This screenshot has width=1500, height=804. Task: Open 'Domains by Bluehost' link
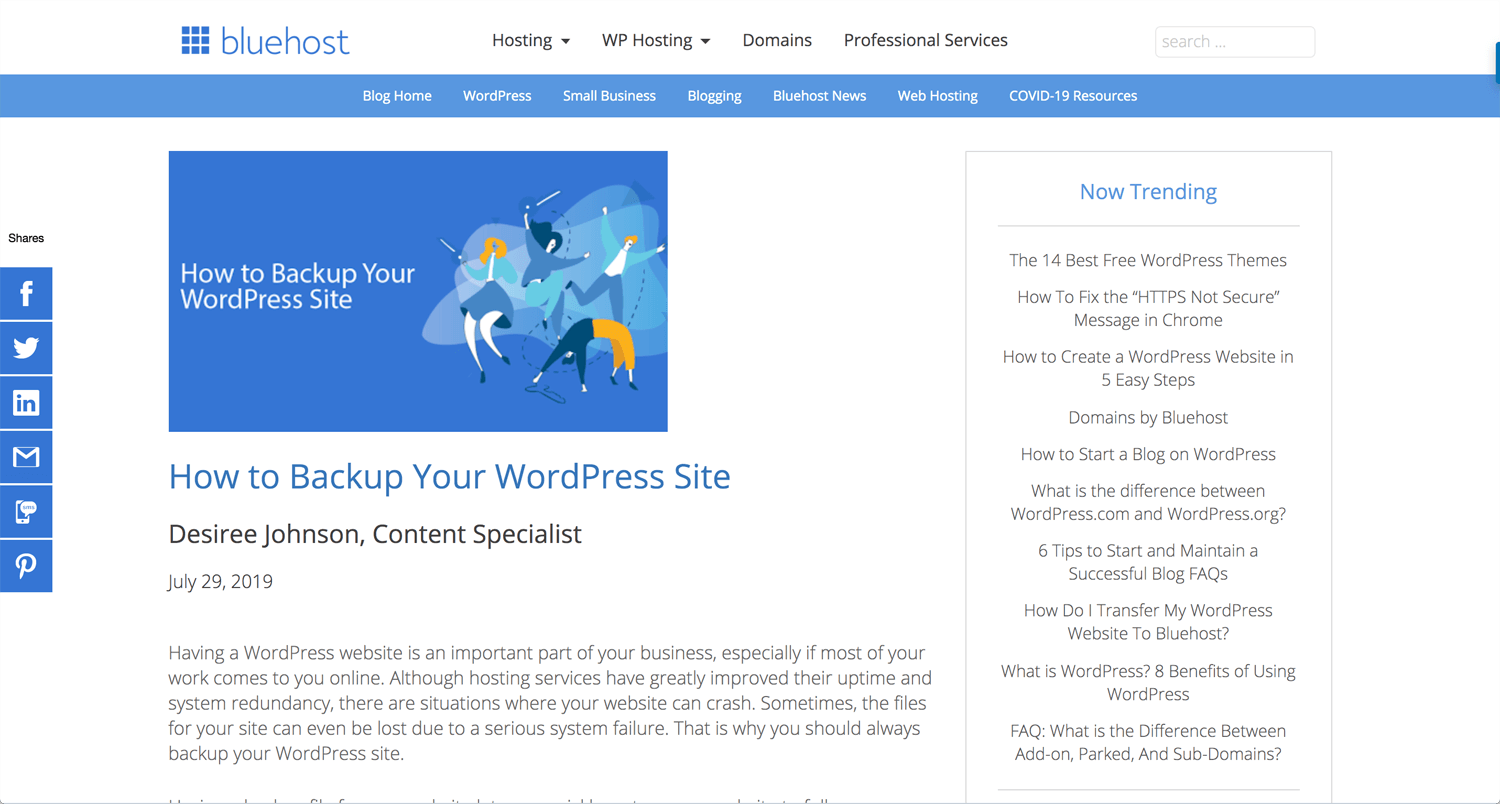pos(1148,417)
